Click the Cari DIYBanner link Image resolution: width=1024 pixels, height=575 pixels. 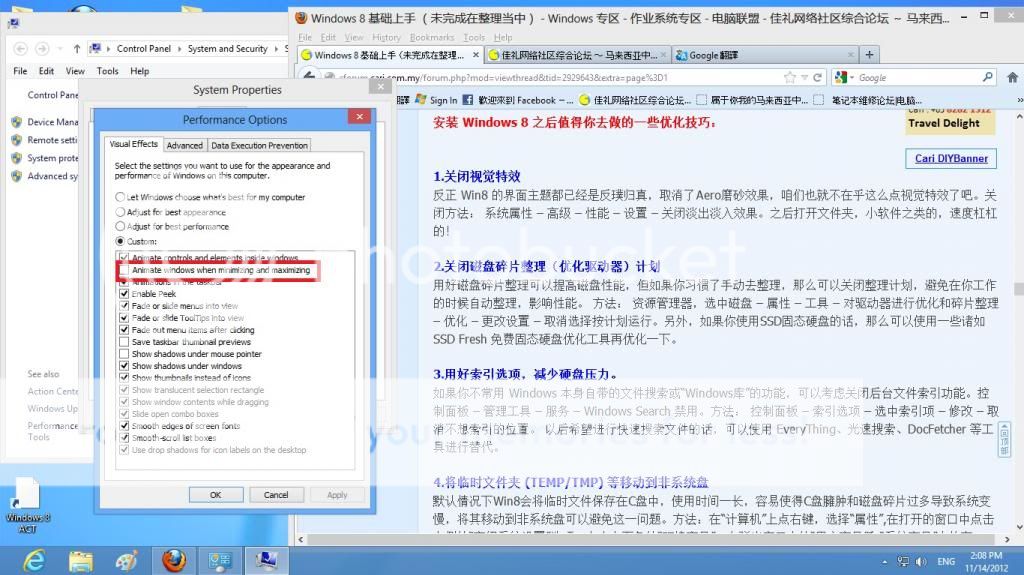pyautogui.click(x=951, y=158)
